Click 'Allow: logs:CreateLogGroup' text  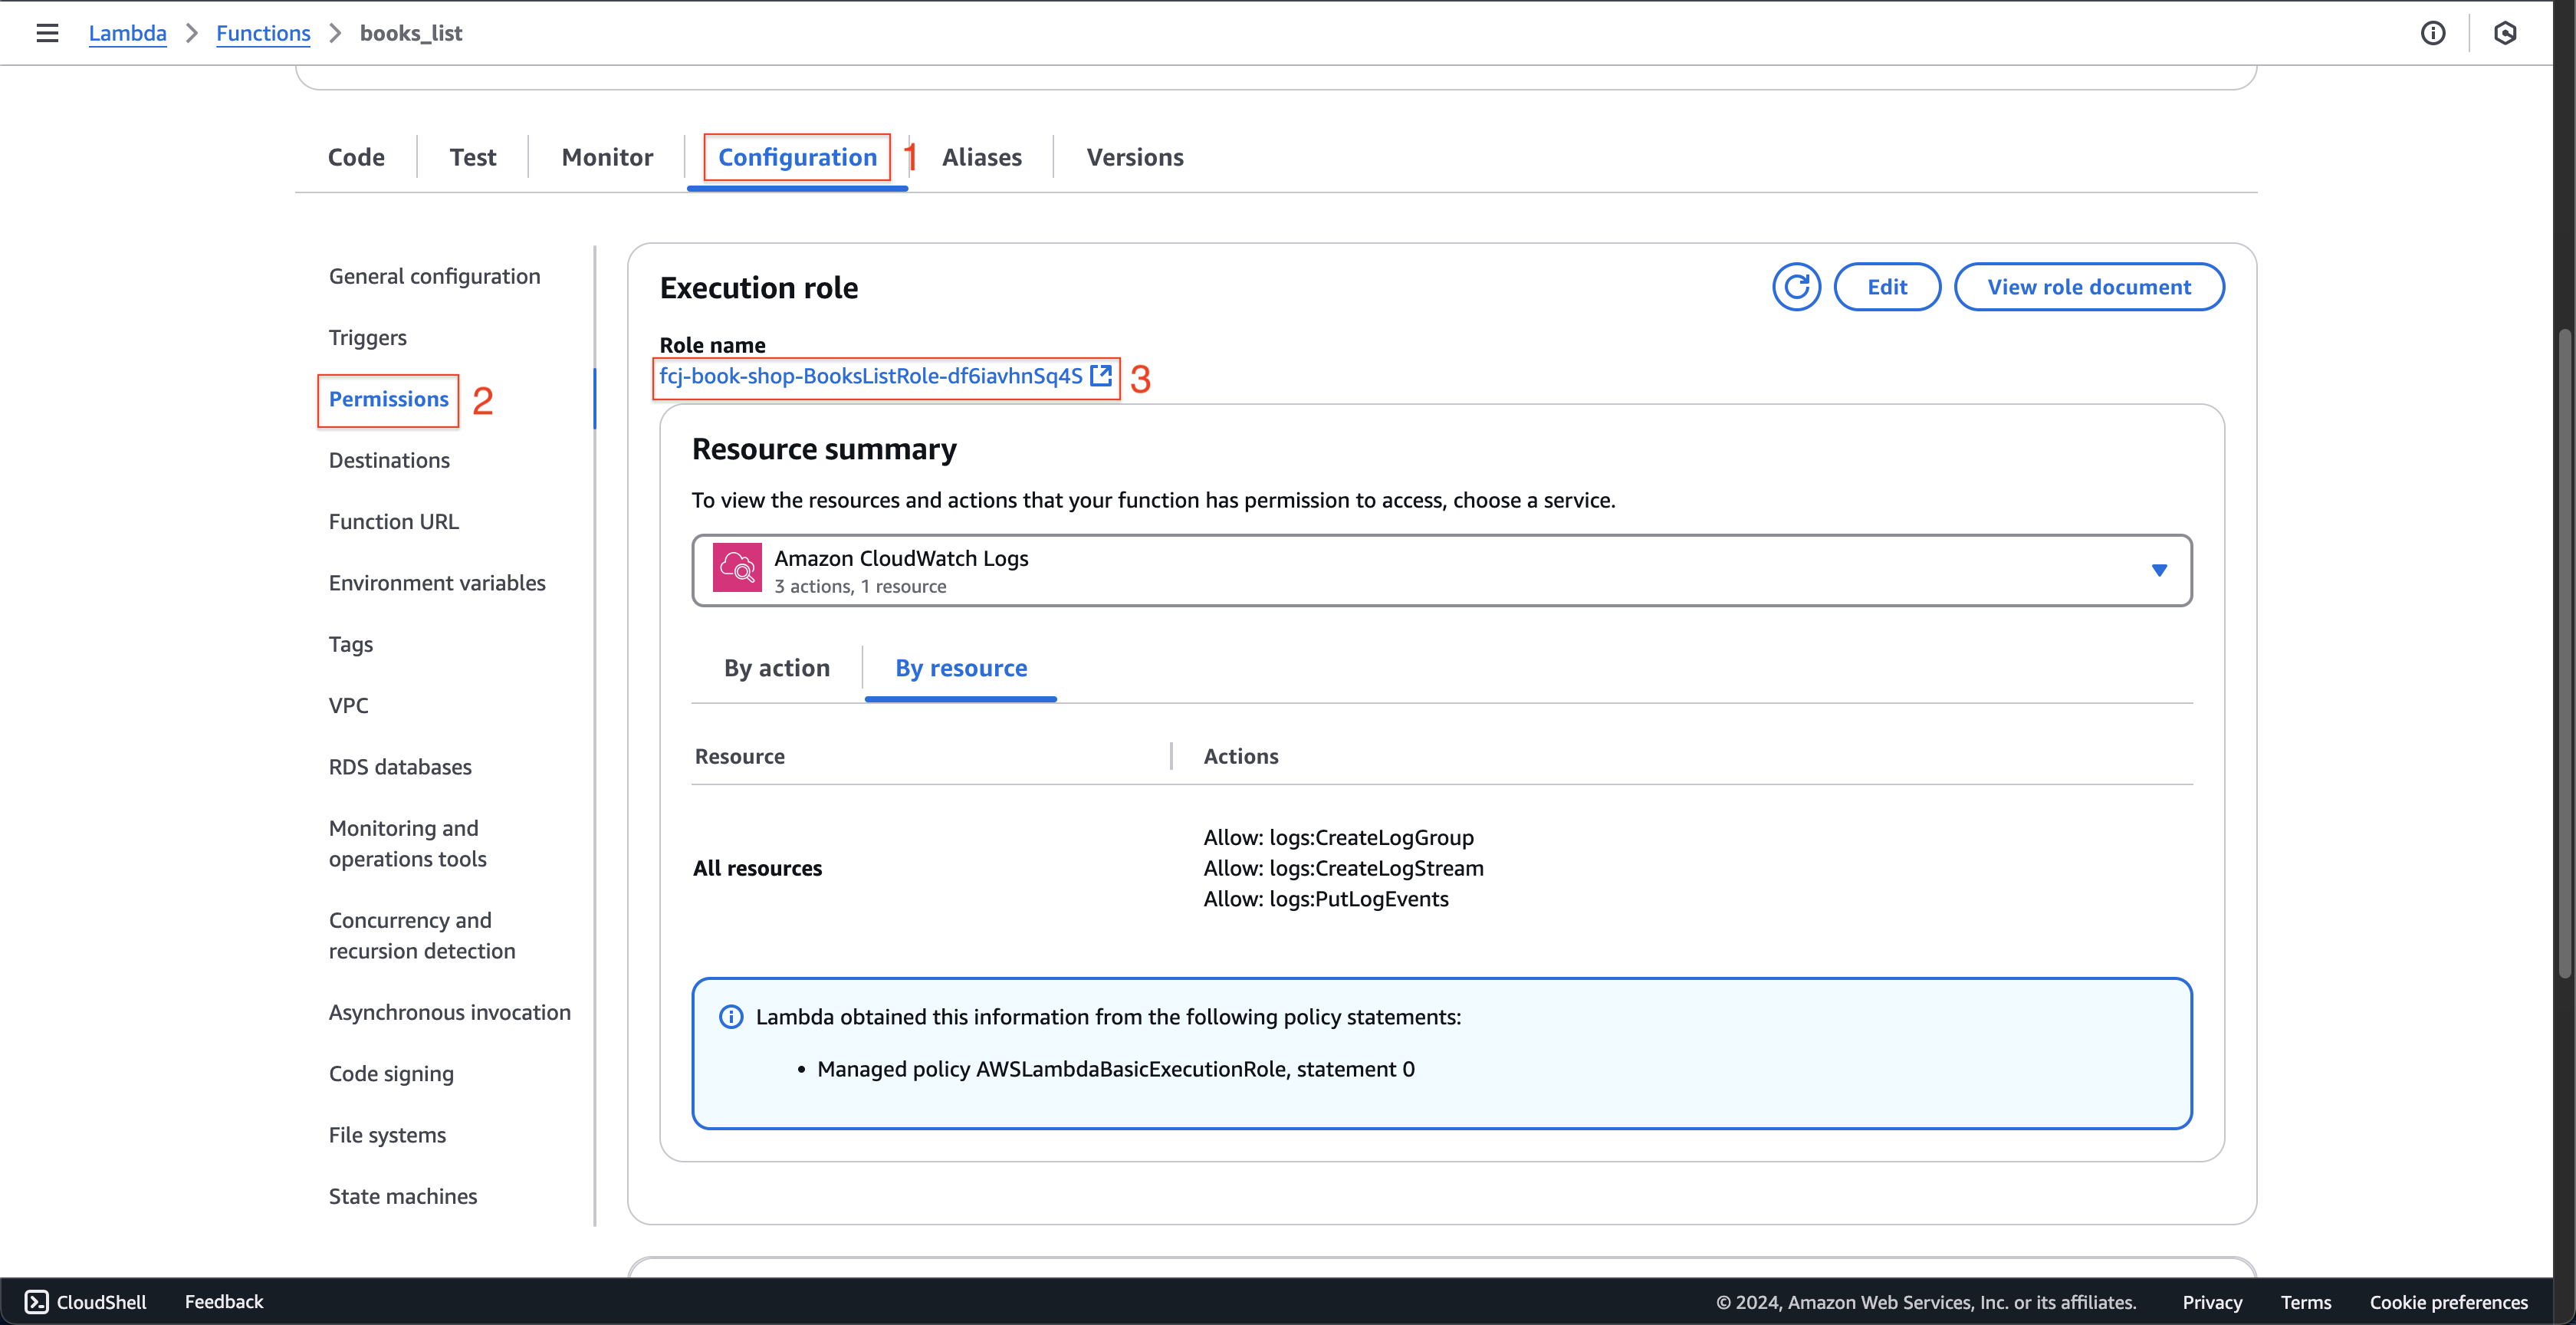(1338, 838)
